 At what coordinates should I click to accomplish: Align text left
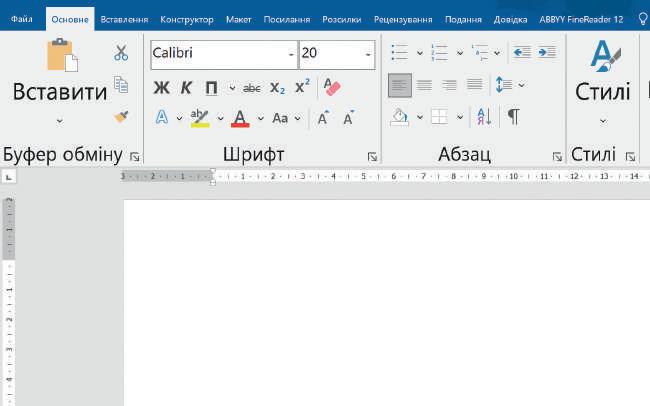pos(400,85)
